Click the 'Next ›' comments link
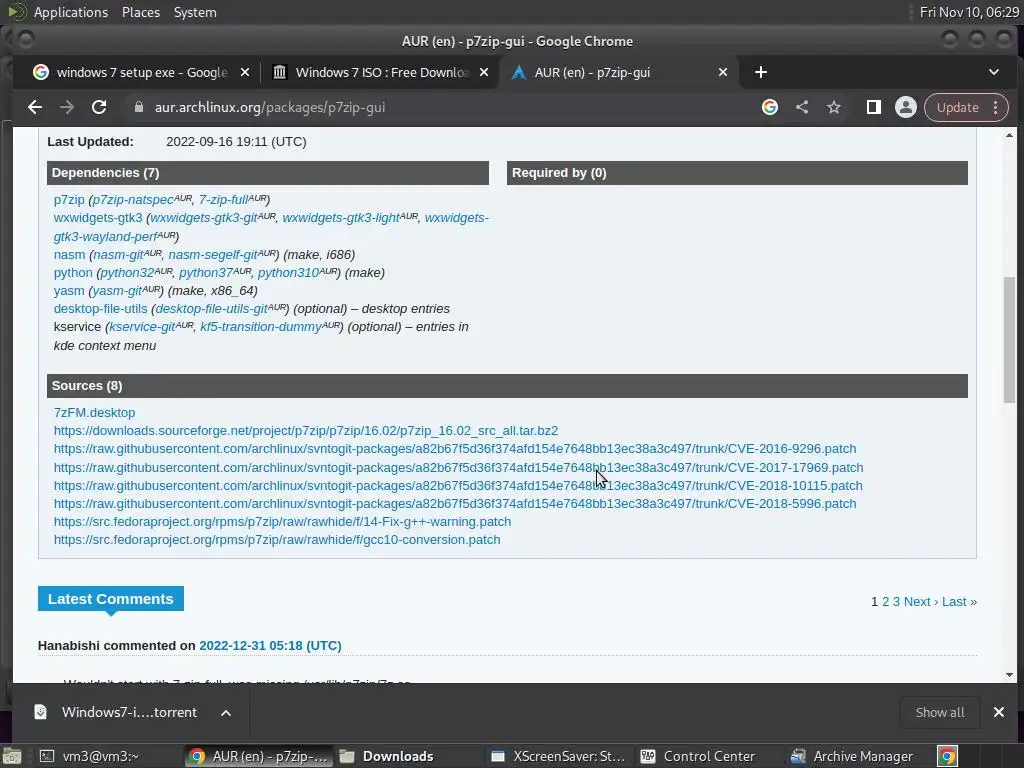The width and height of the screenshot is (1024, 768). tap(921, 602)
